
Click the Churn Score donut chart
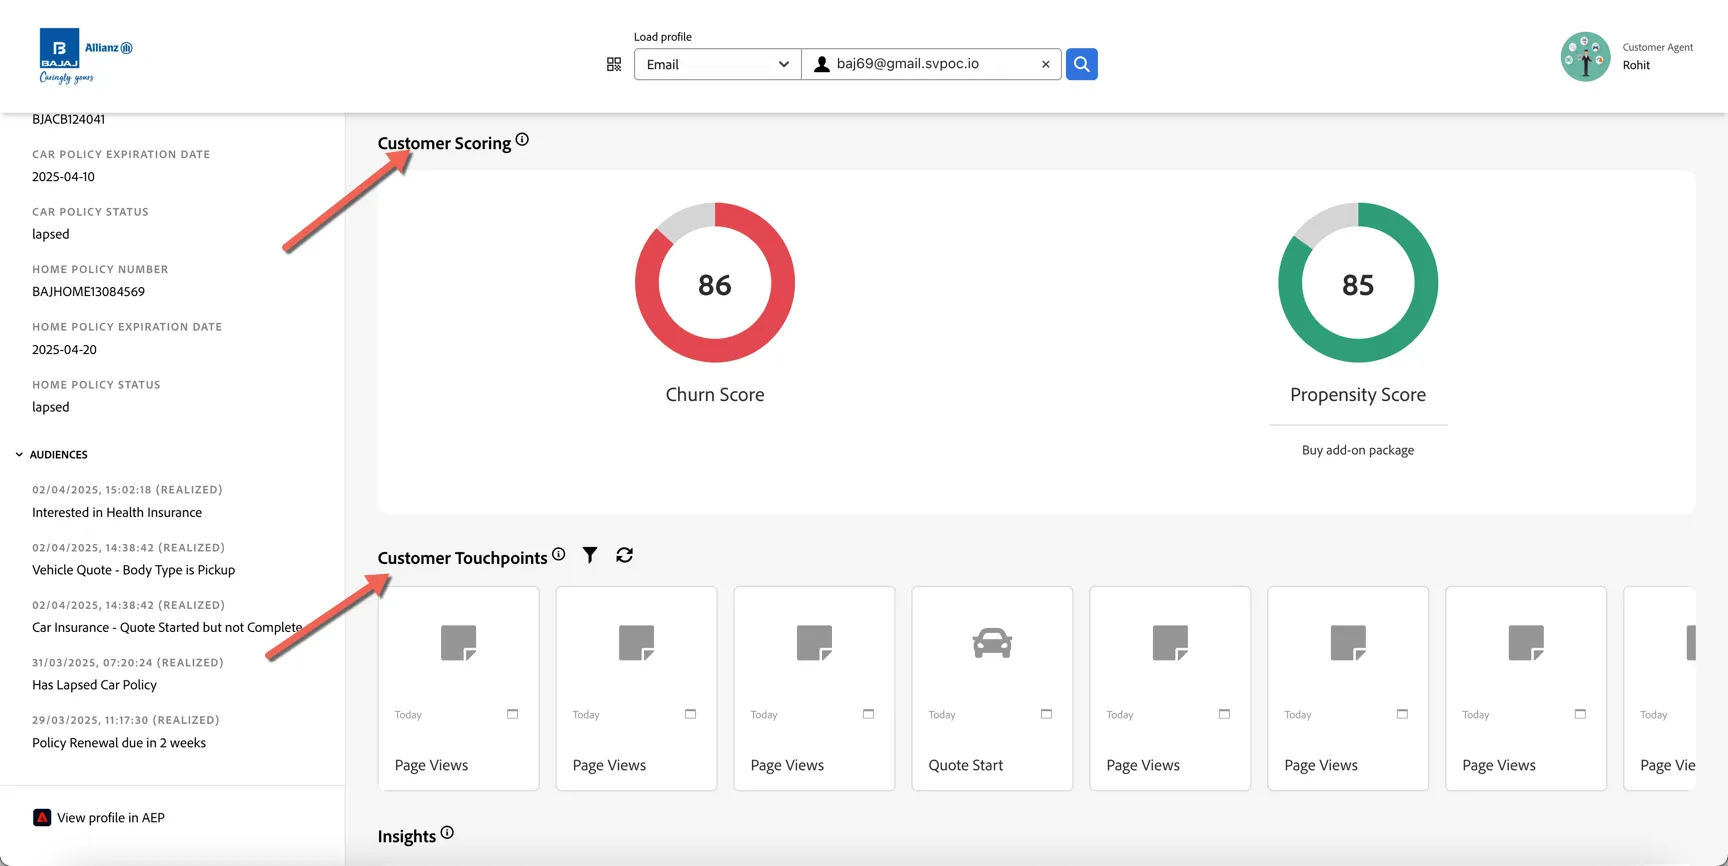(715, 283)
